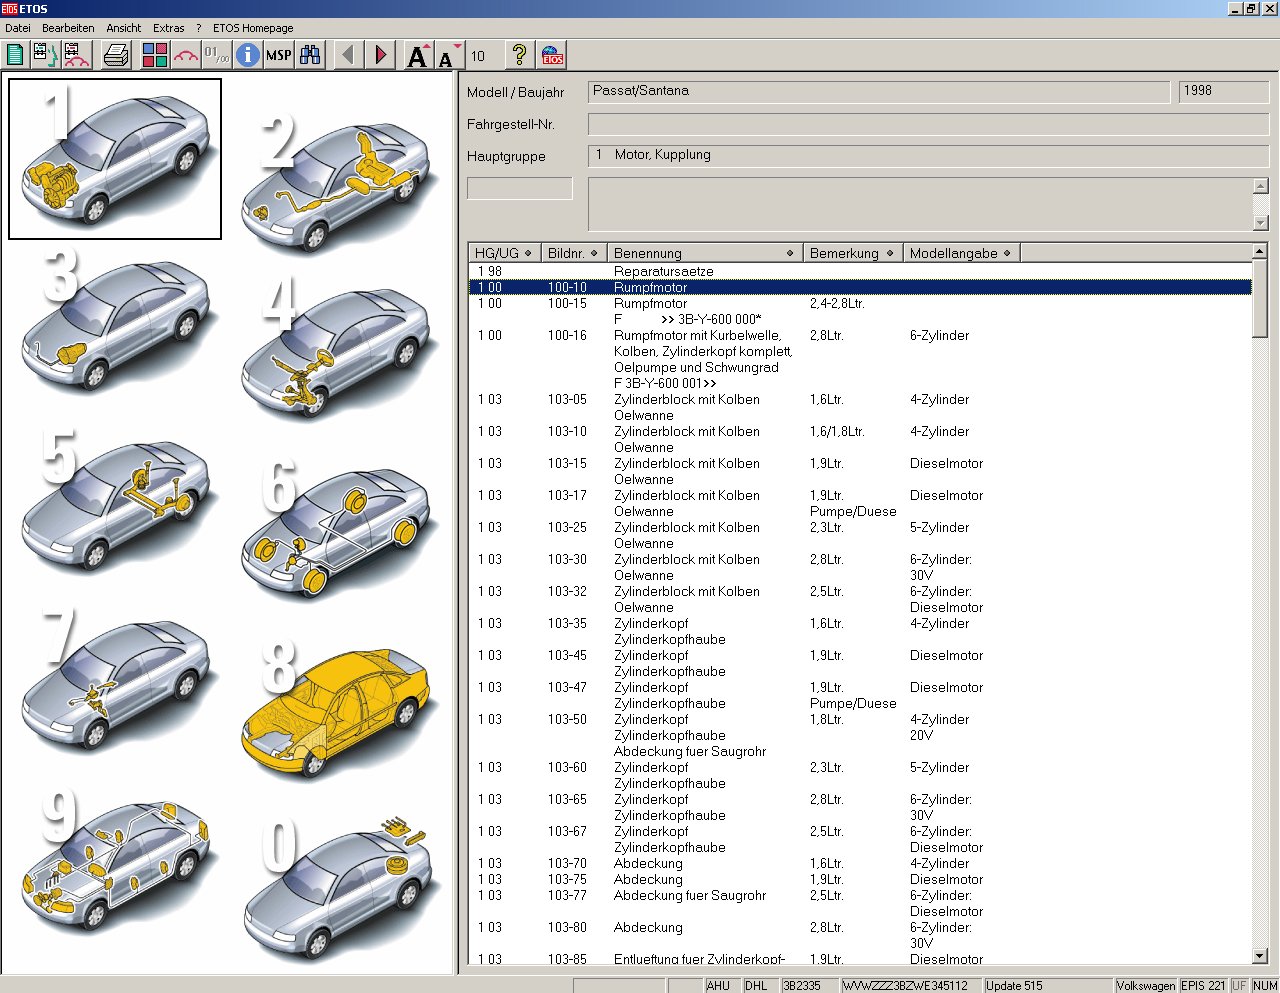Select Zylinderkopf row 103-50 with 1,8Ltr.
1280x993 pixels.
(860, 735)
